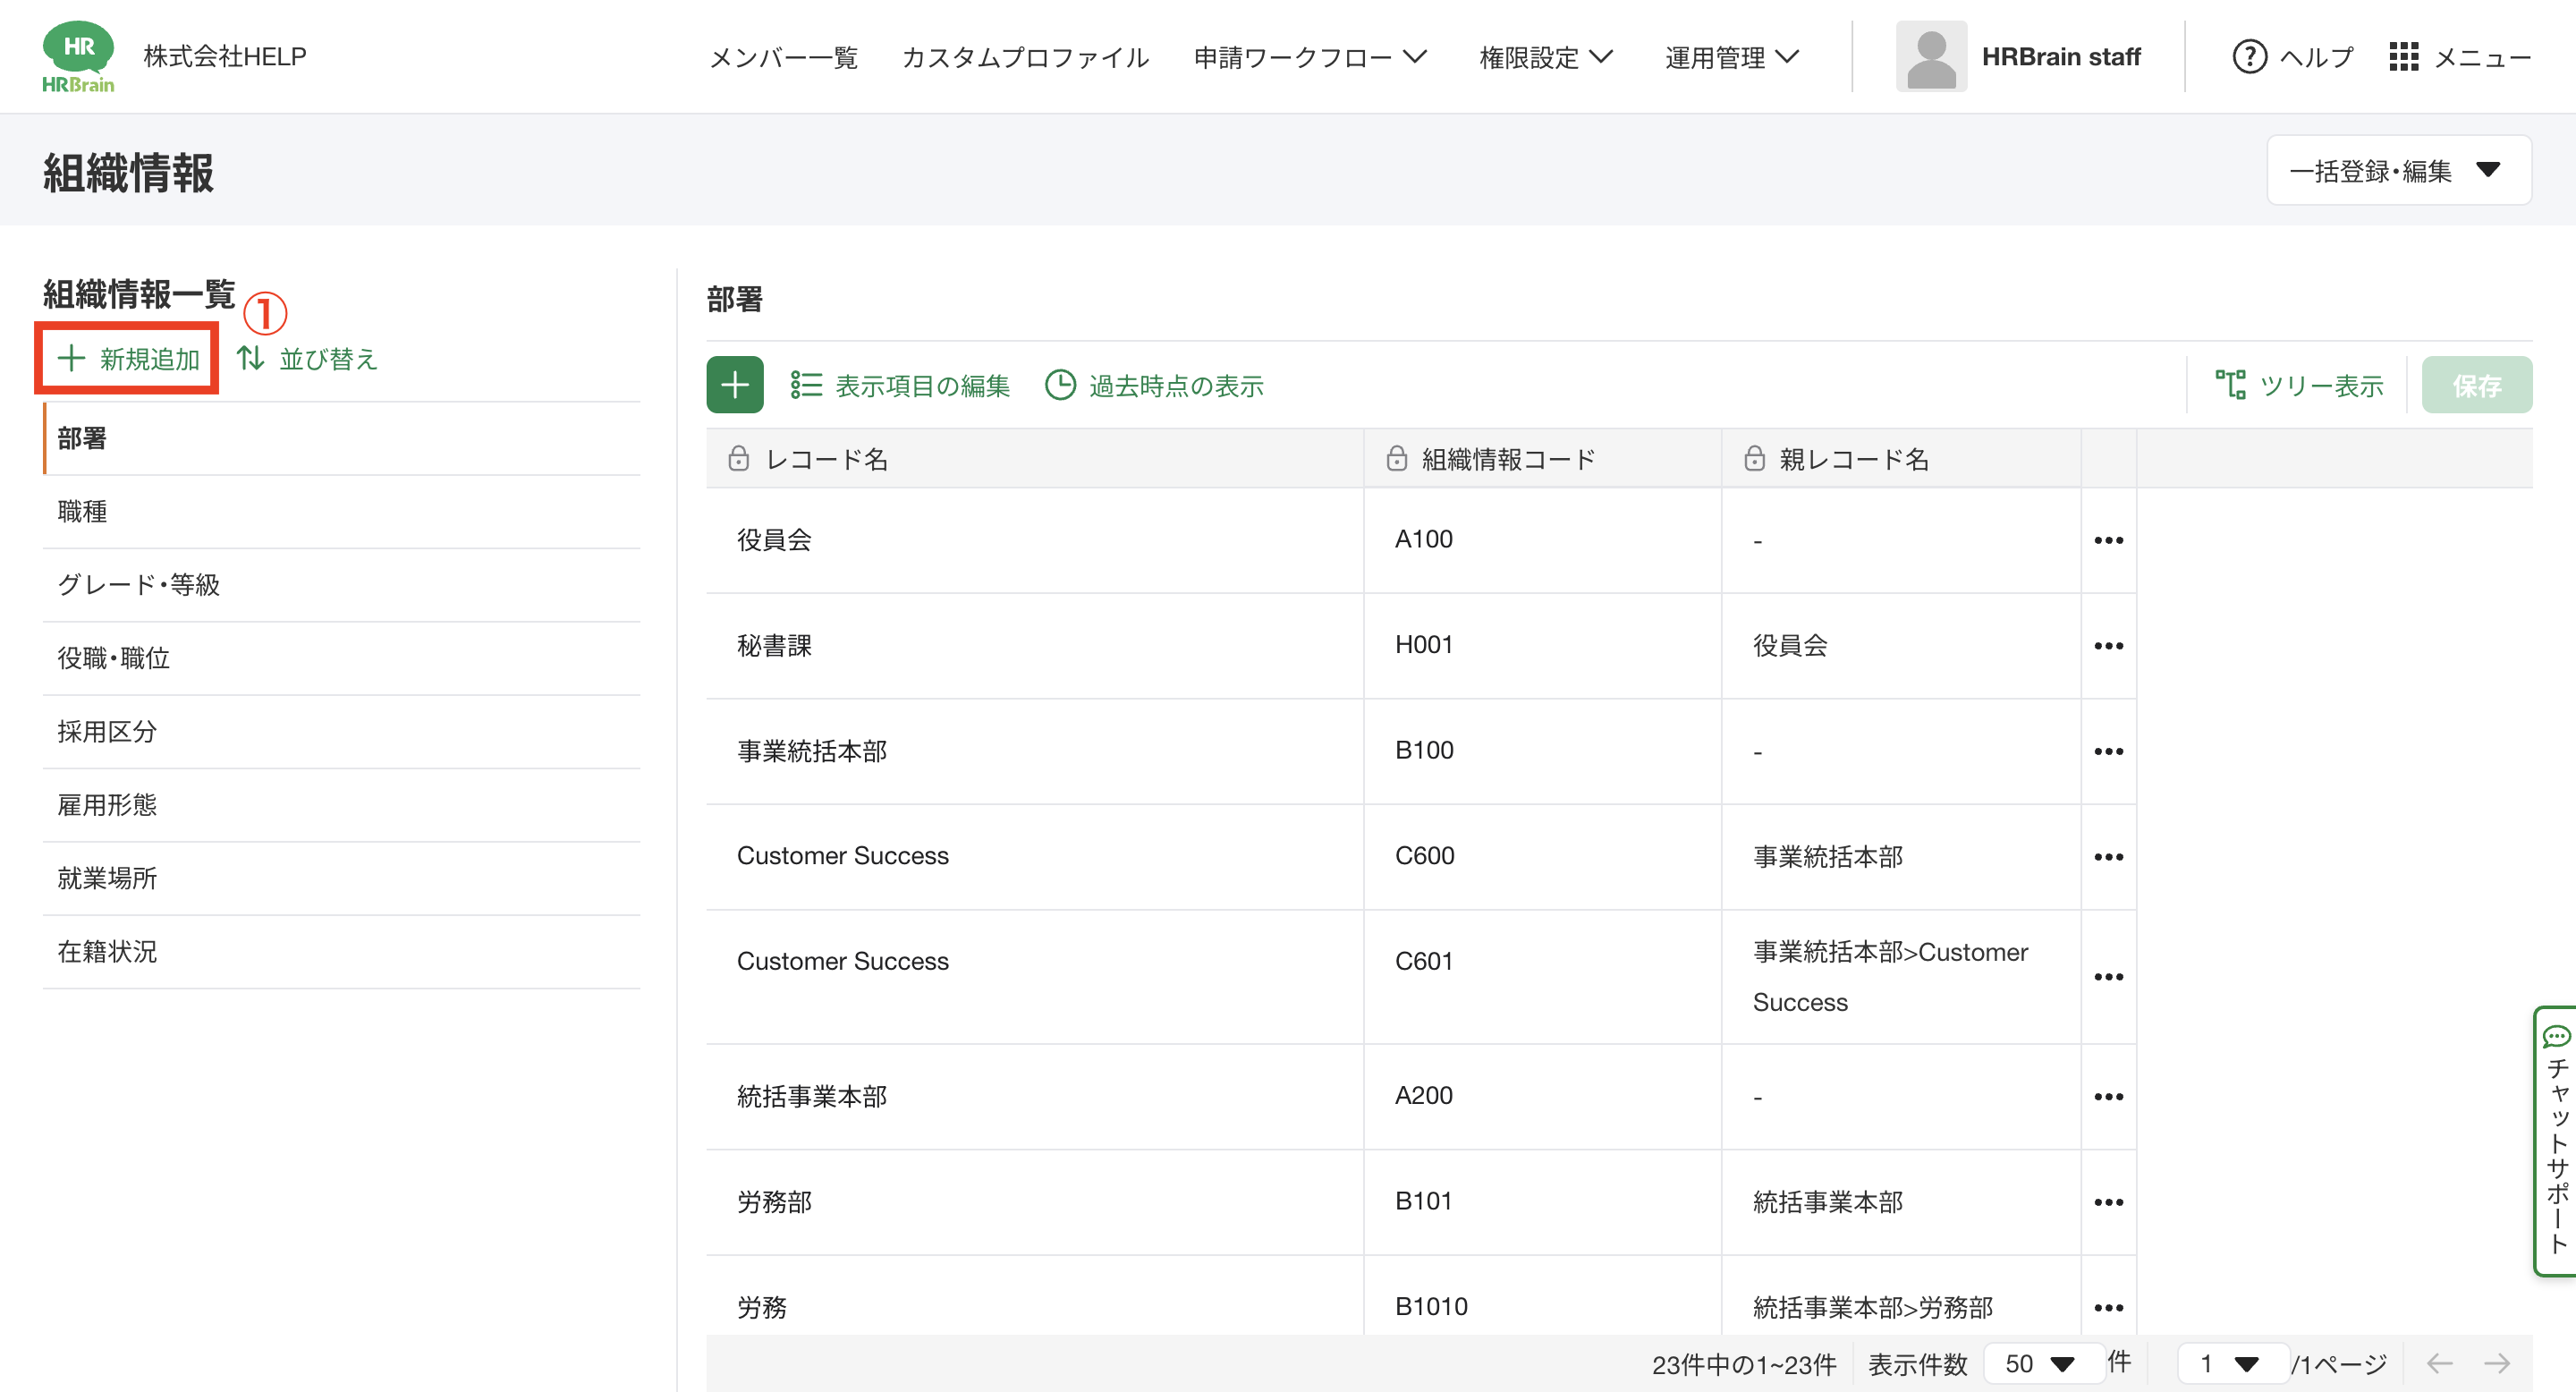Expand the 運用管理 menu
This screenshot has height=1392, width=2576.
1732,57
